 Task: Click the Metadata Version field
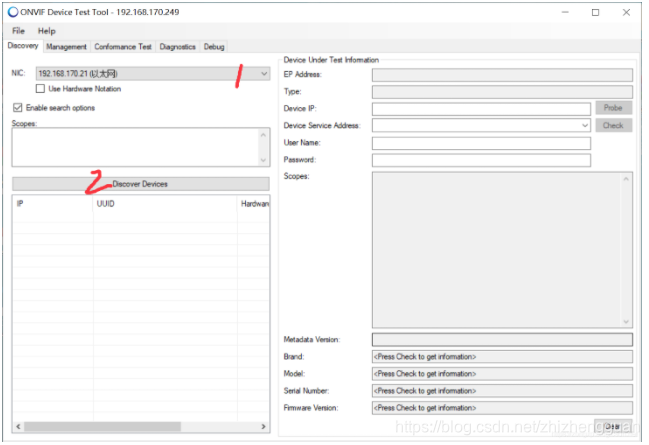[502, 340]
